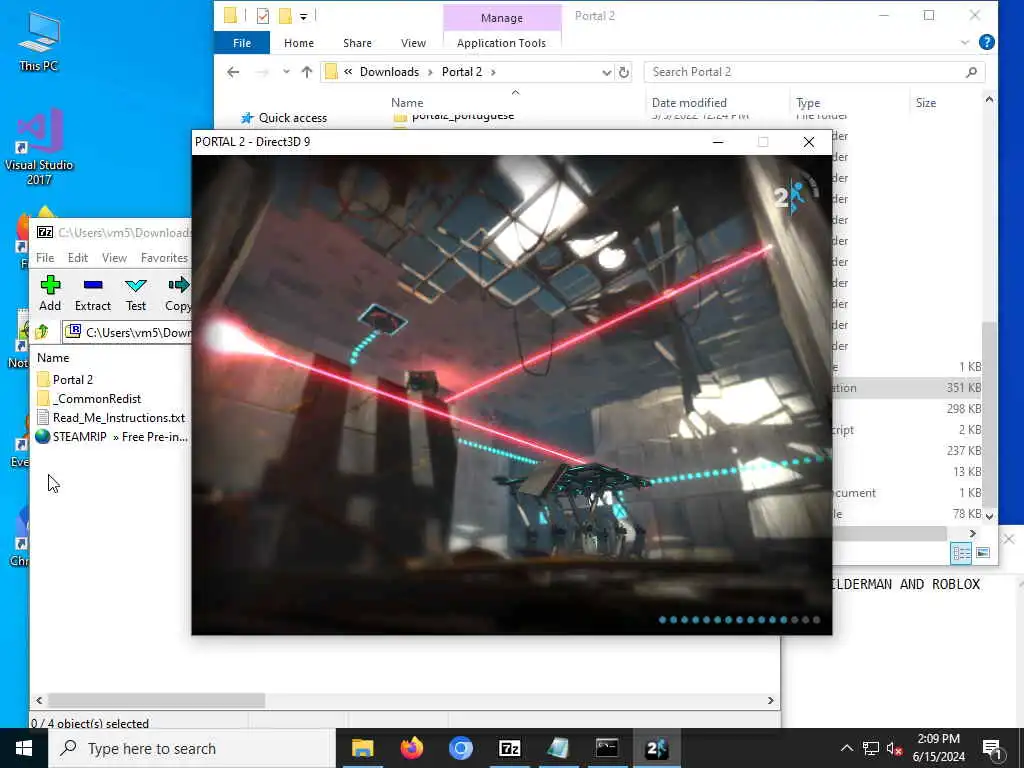Screen dimensions: 1024x768
Task: Open the Quick Access Toolbar customize dropdown
Action: [x=304, y=16]
